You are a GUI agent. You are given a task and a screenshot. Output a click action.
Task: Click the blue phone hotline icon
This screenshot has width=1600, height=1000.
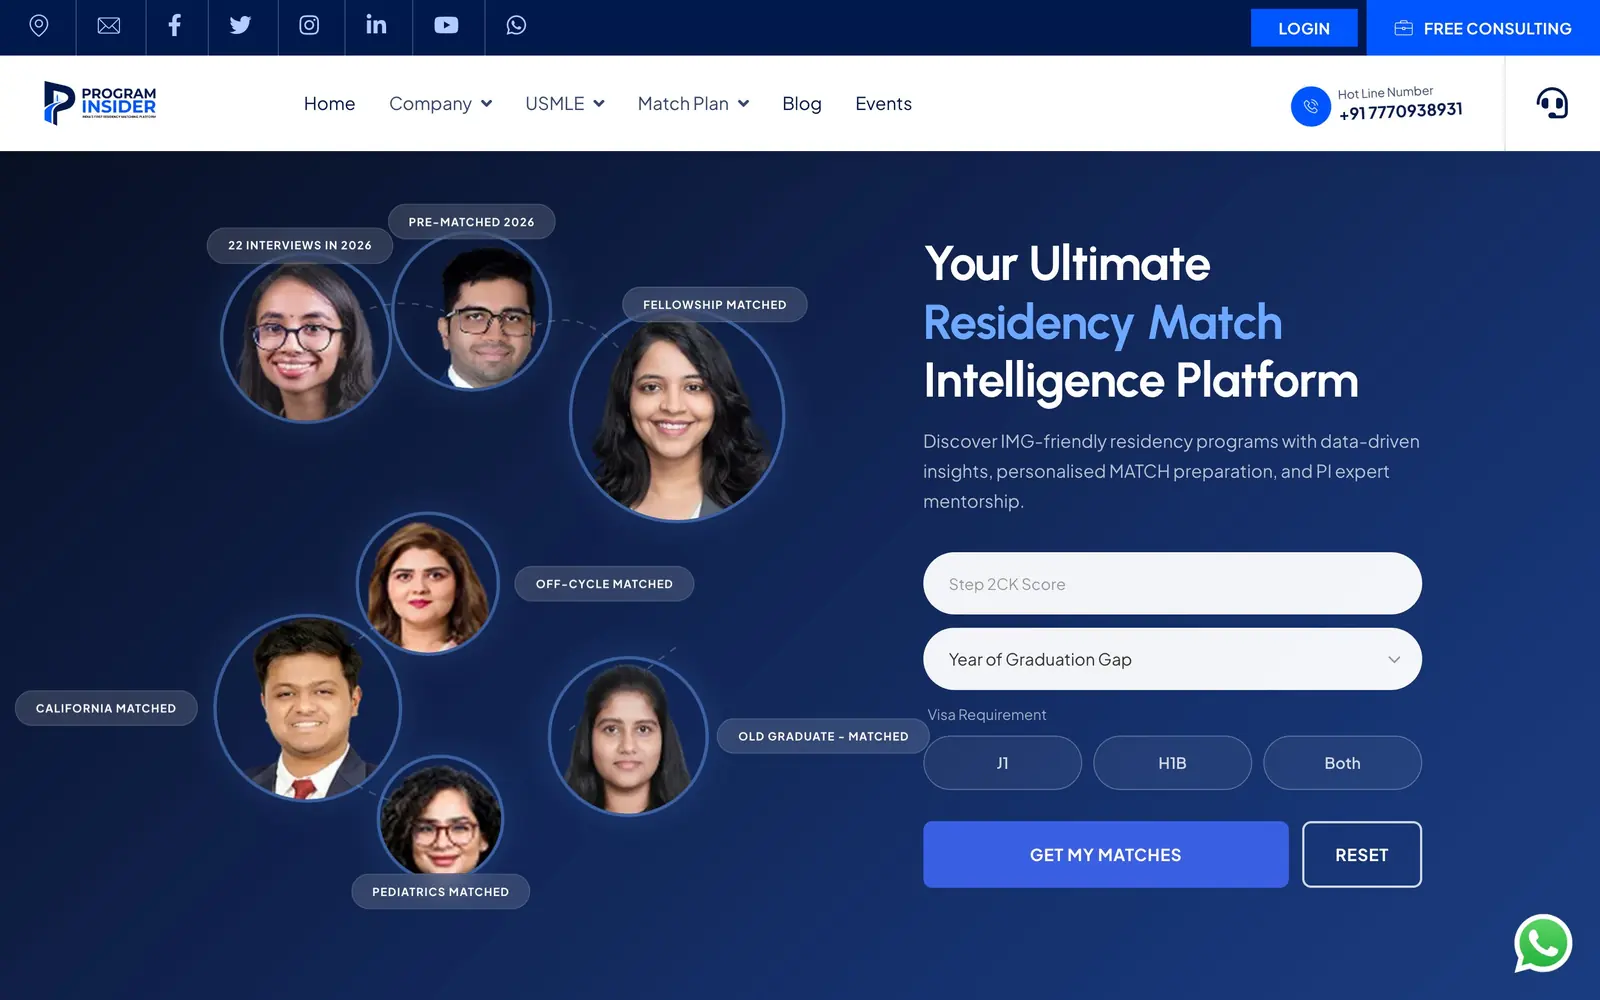pos(1310,106)
